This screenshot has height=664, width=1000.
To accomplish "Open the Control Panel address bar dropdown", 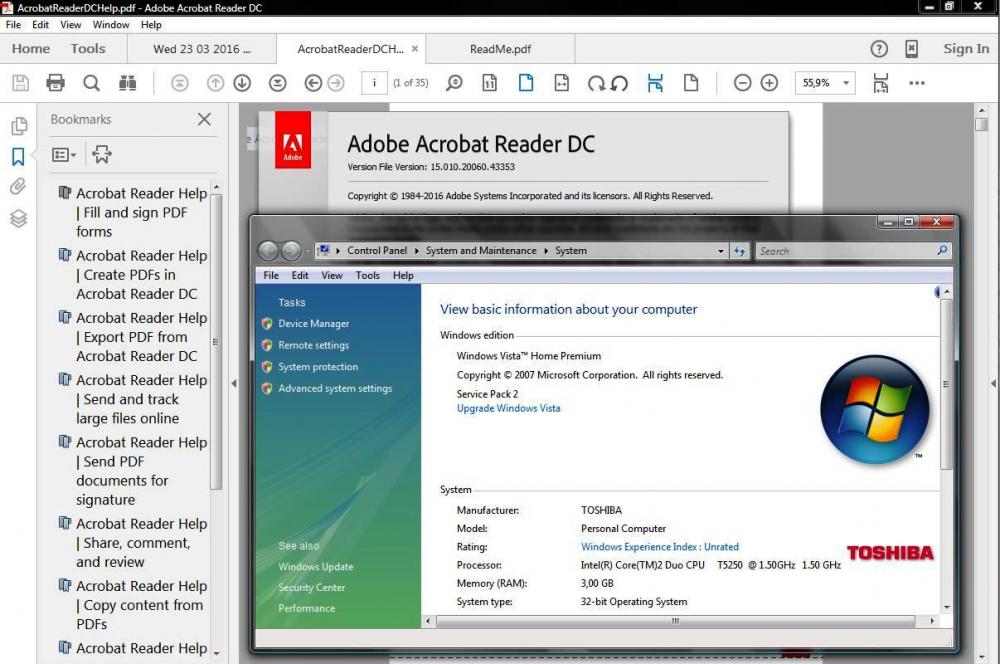I will (x=721, y=251).
